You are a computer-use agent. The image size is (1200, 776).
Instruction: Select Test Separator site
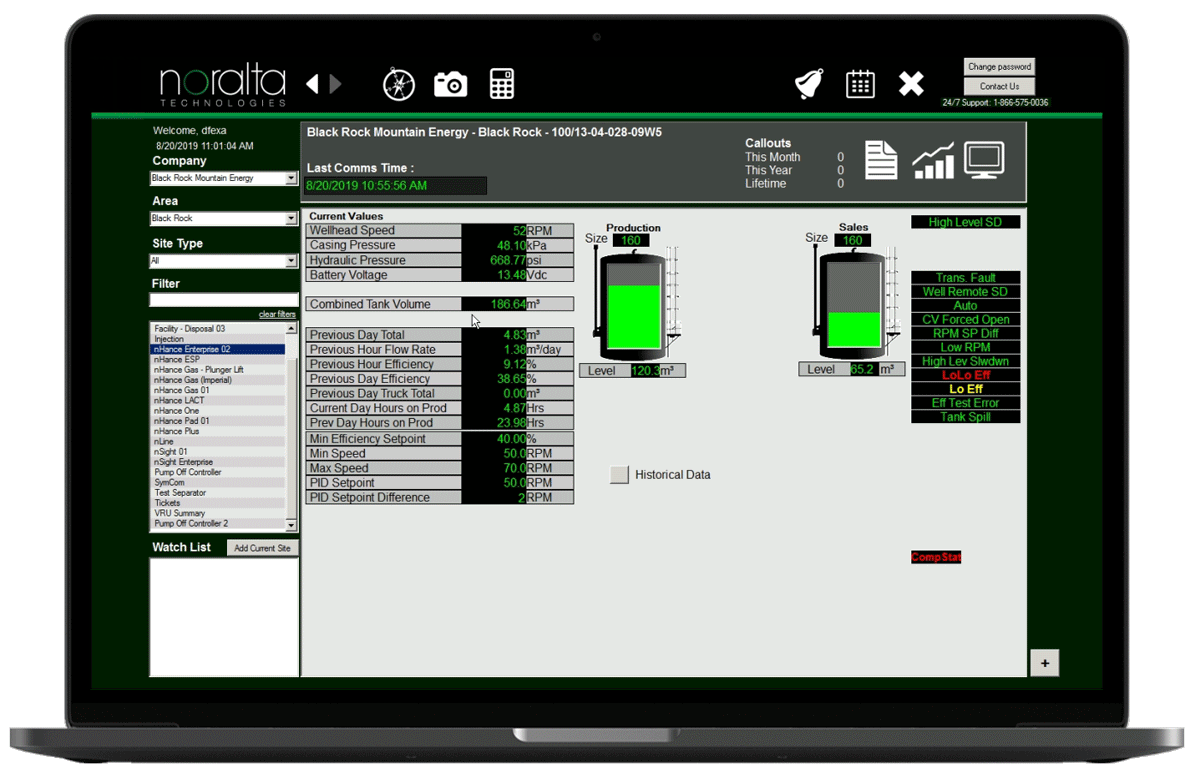pos(218,493)
